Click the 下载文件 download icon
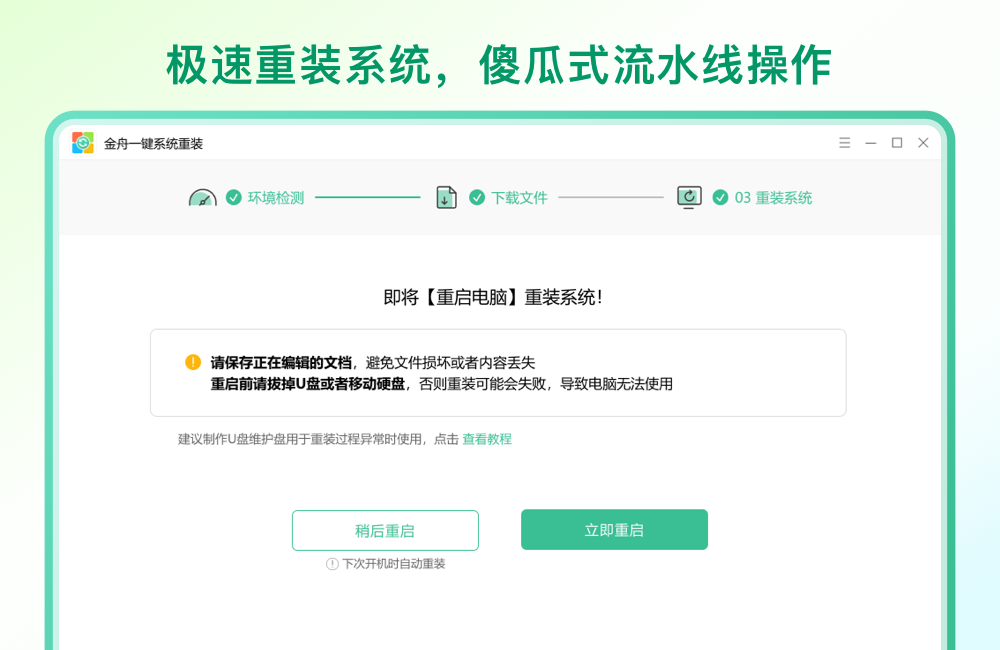 [x=446, y=197]
